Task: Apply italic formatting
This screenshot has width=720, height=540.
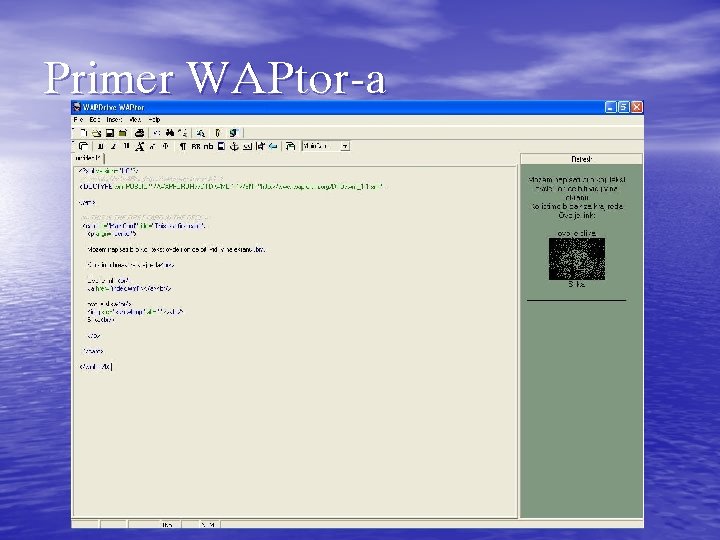Action: tap(113, 146)
